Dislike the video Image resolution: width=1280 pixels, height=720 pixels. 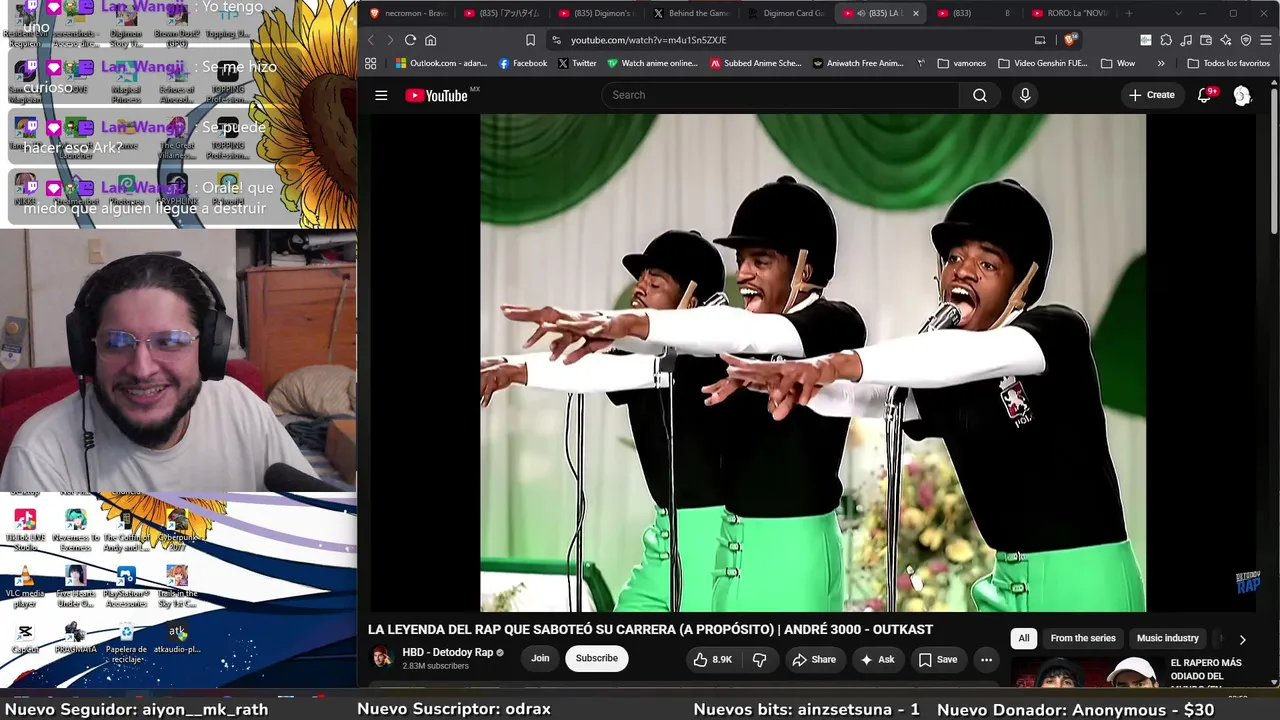coord(759,659)
